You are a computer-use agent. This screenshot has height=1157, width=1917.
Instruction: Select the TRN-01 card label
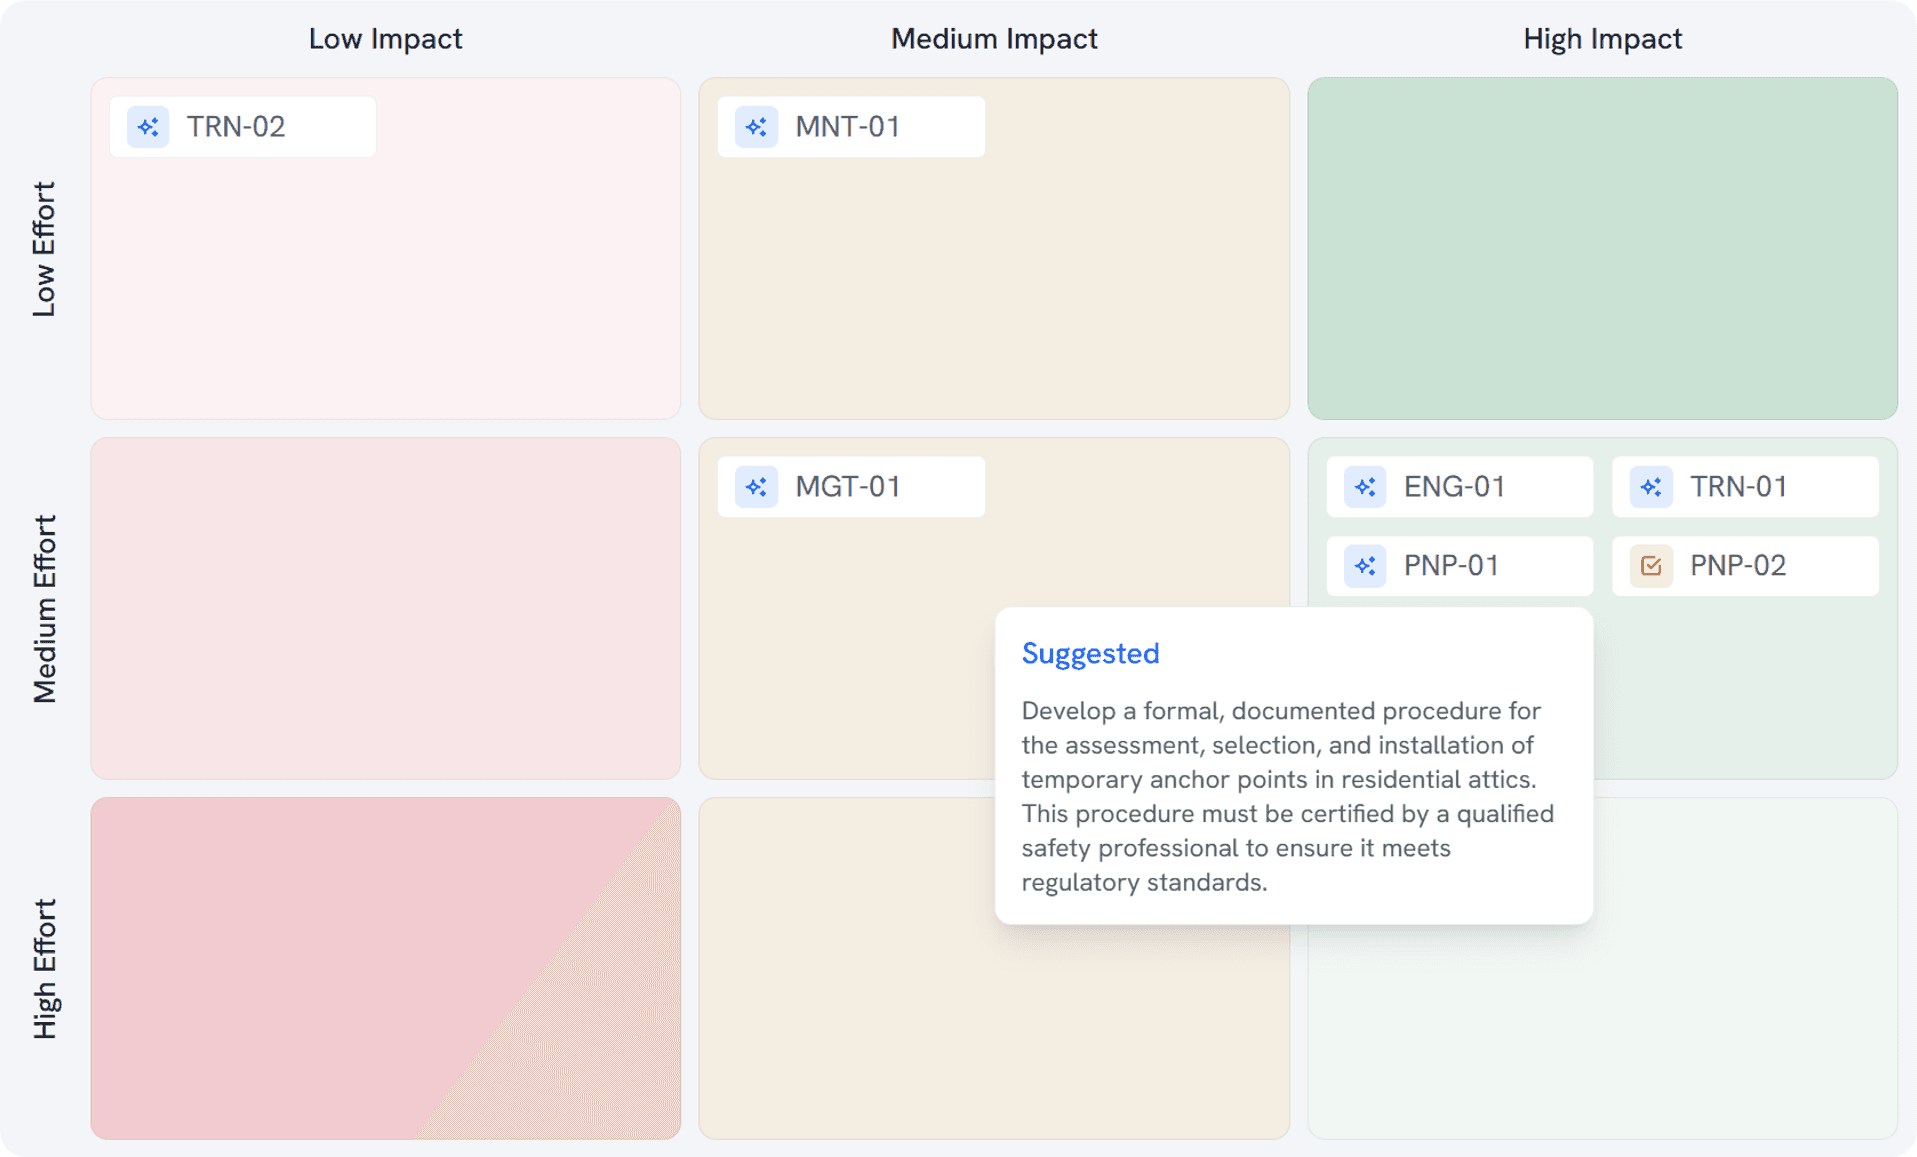coord(1739,487)
